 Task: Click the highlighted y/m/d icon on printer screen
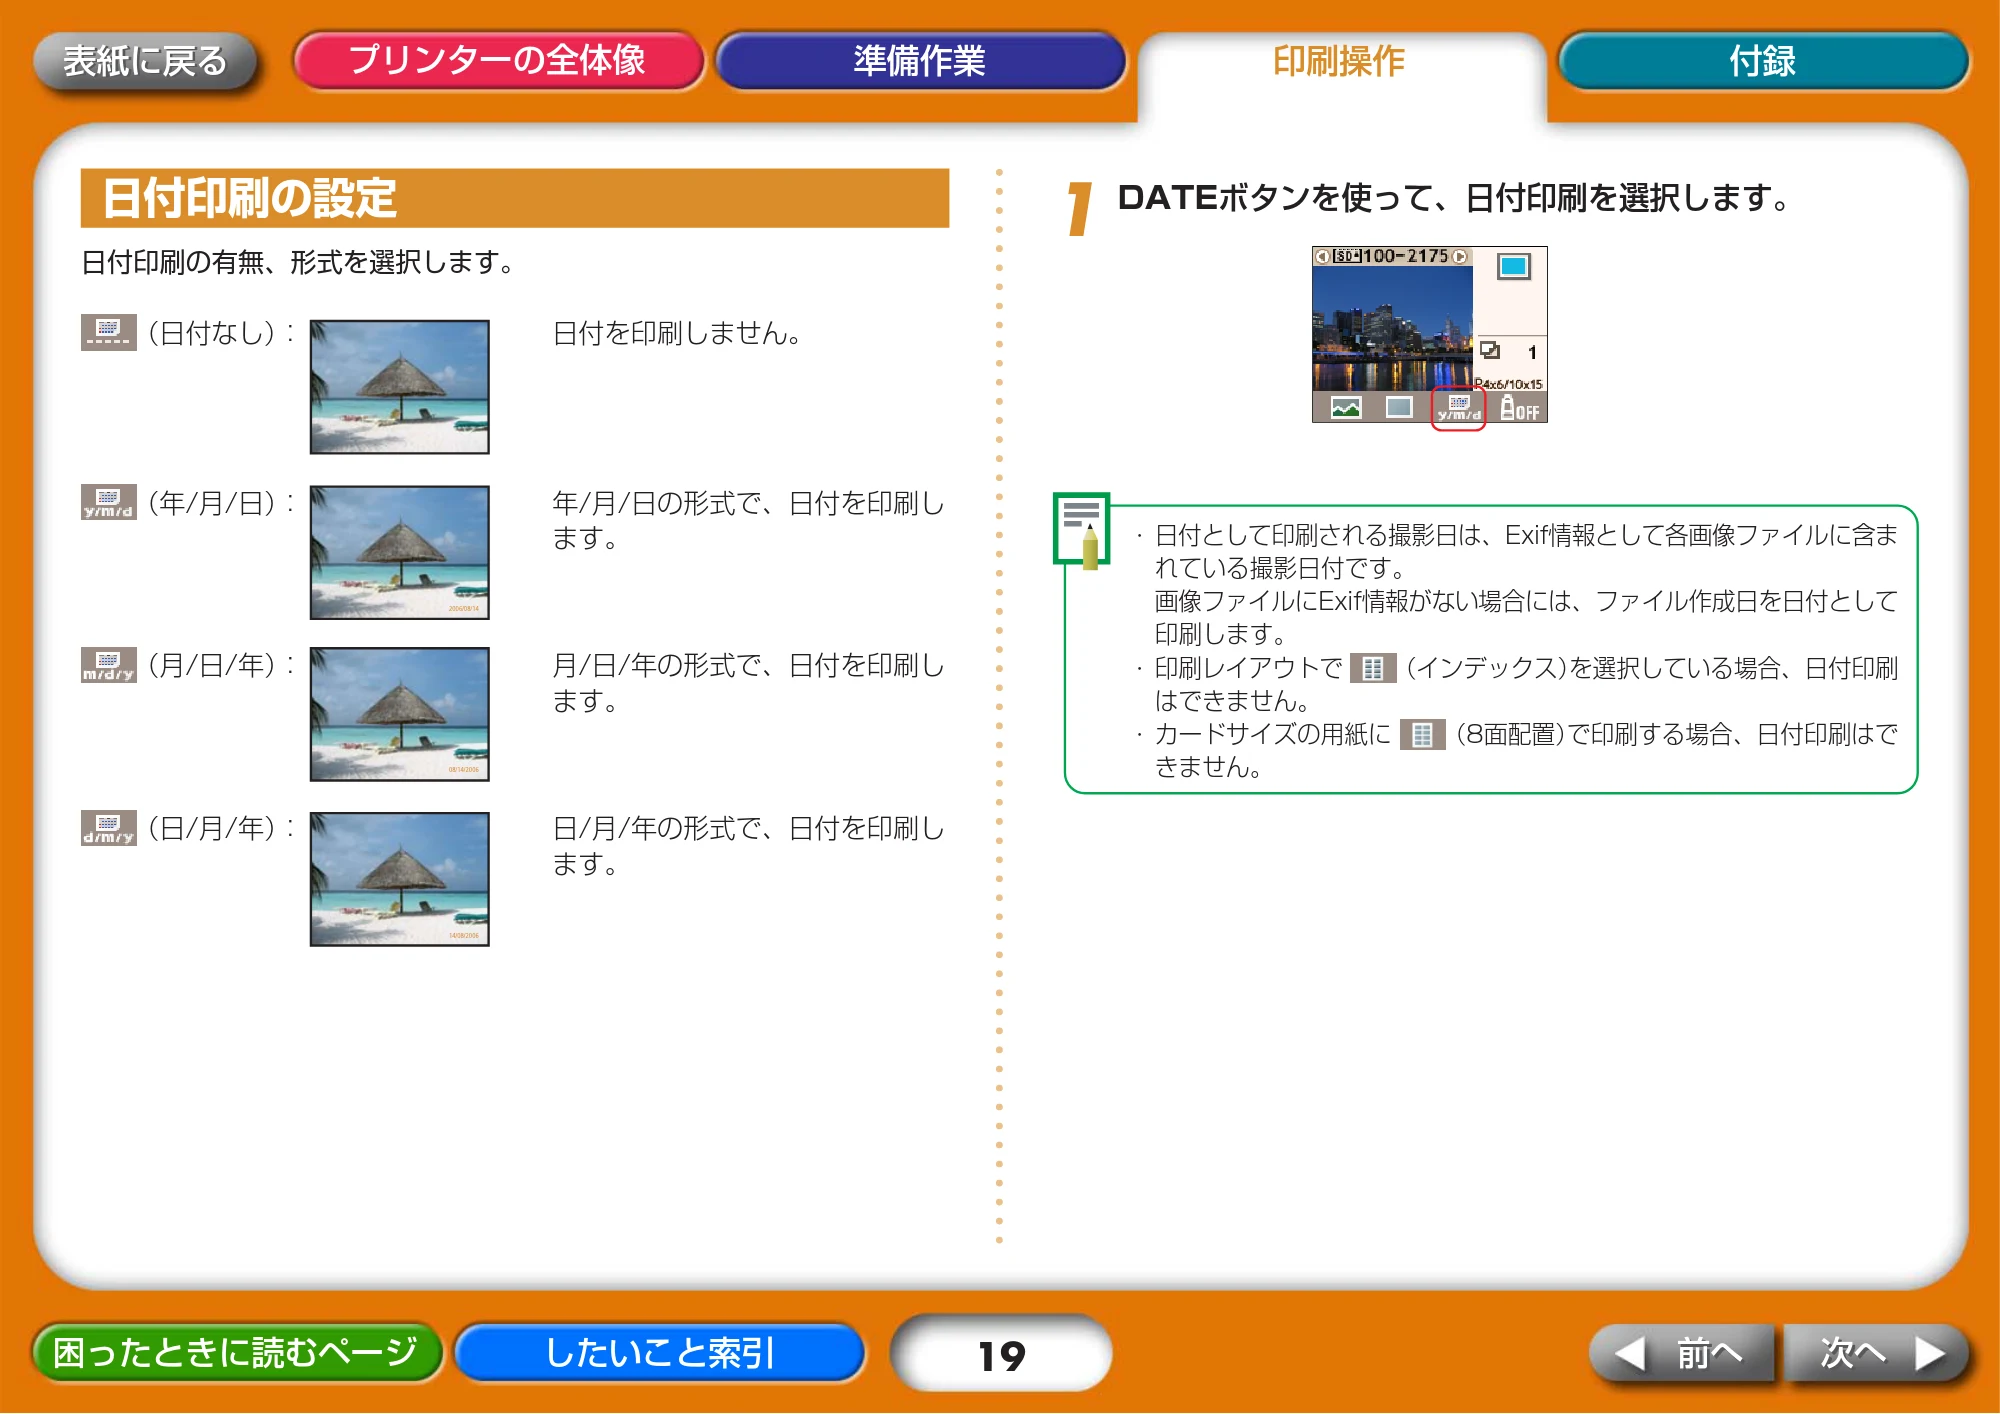(x=1458, y=408)
